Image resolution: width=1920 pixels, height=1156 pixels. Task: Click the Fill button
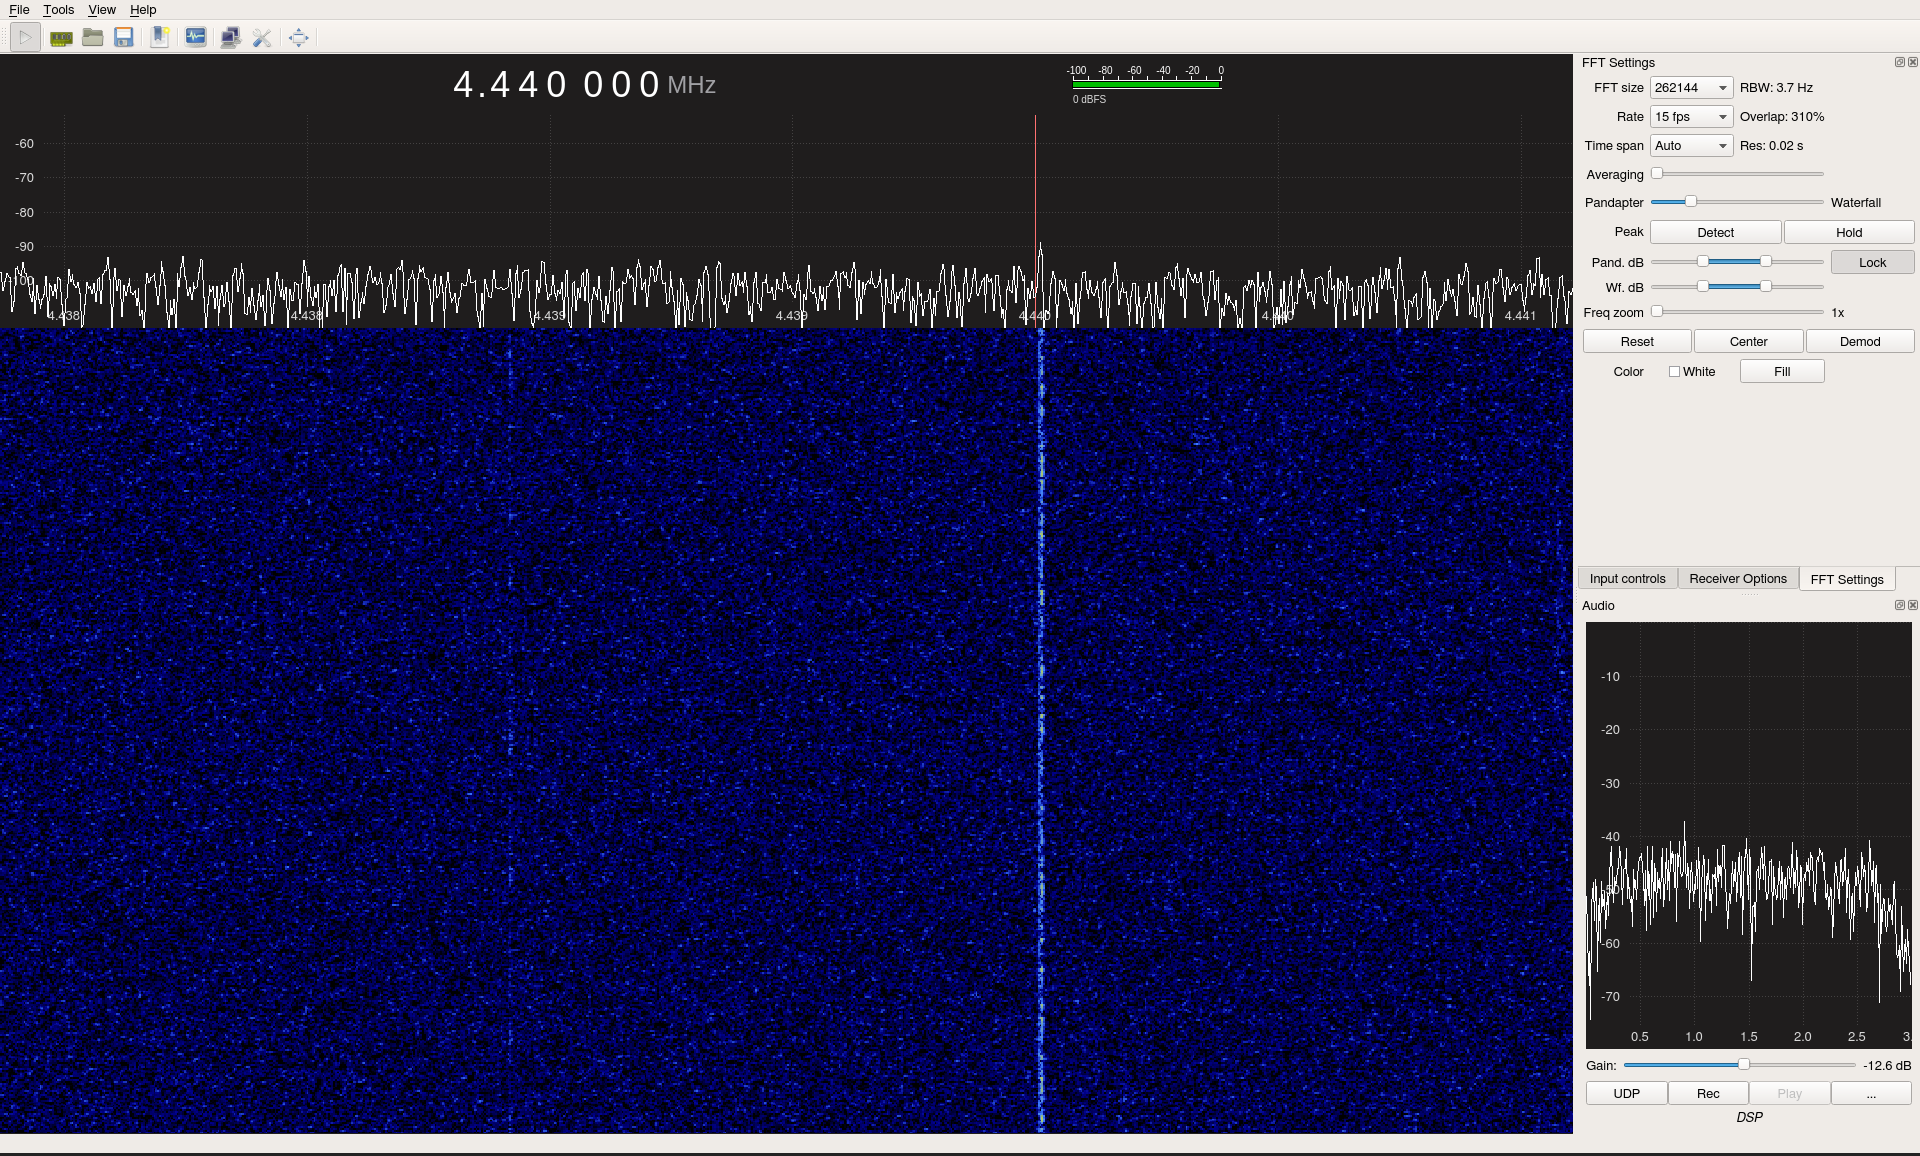click(x=1782, y=372)
